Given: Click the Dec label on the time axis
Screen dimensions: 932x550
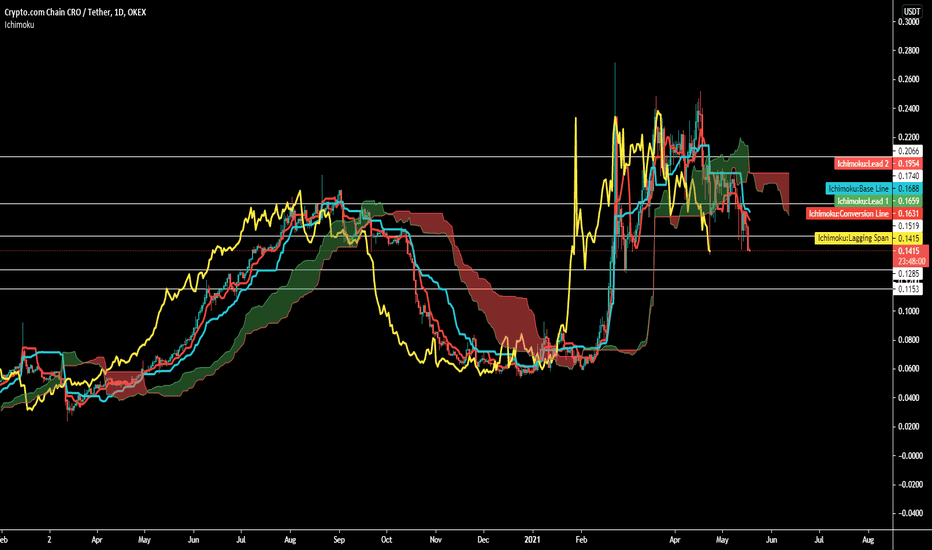Looking at the screenshot, I should (x=483, y=540).
